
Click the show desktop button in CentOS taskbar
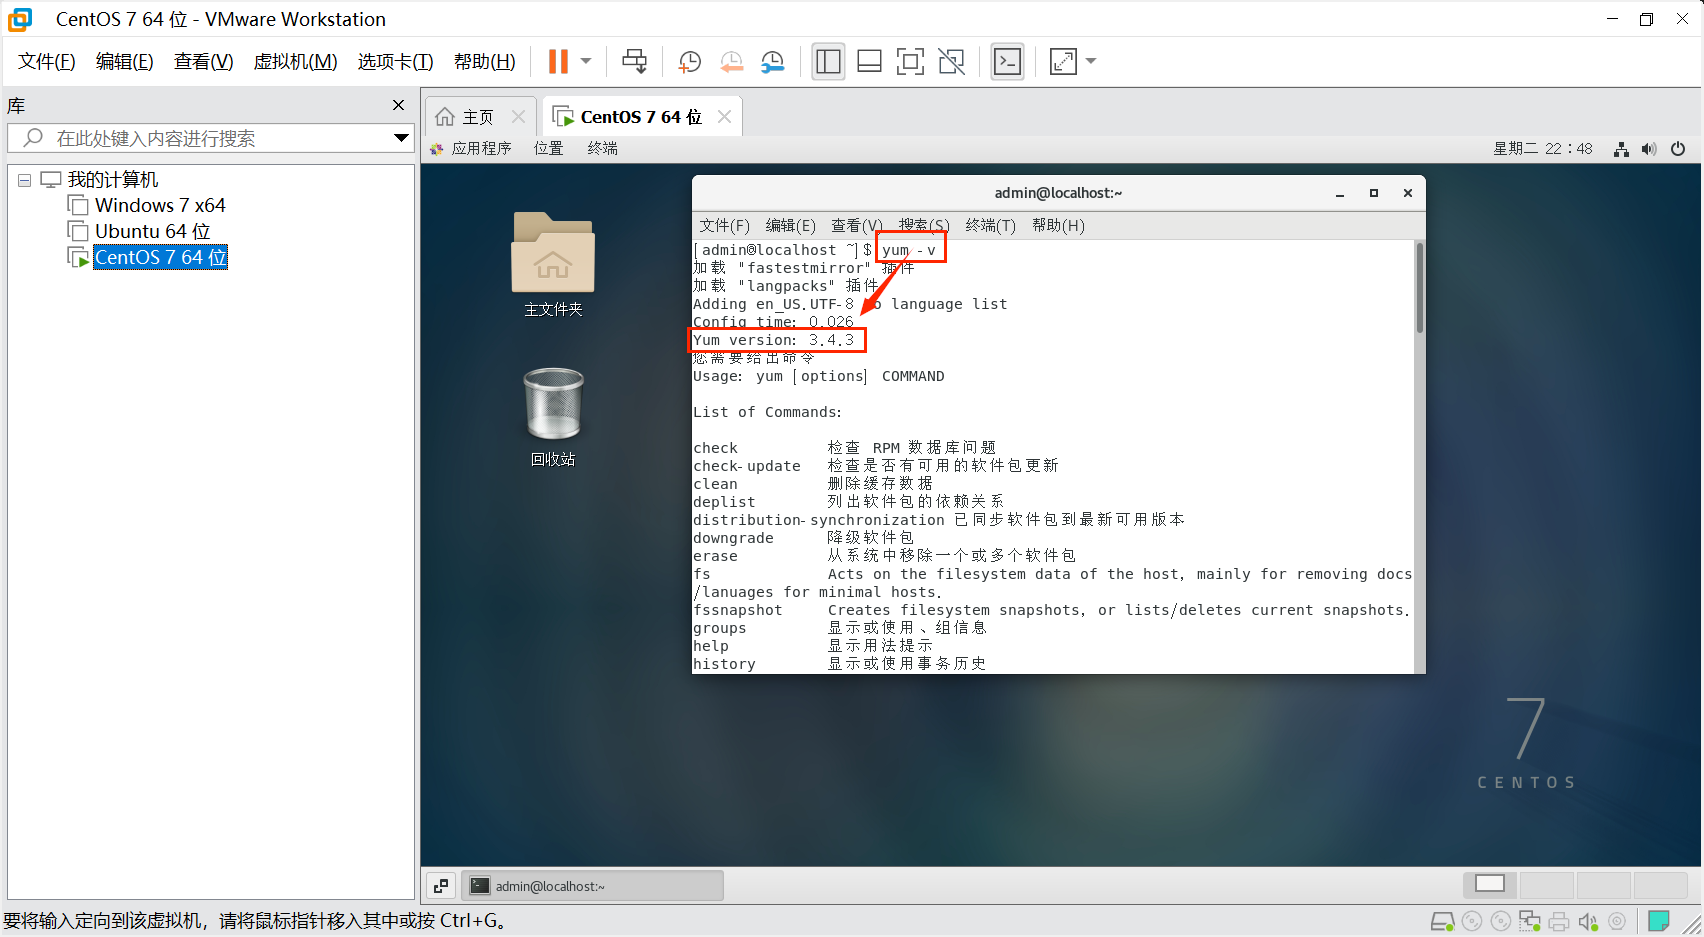pos(441,886)
